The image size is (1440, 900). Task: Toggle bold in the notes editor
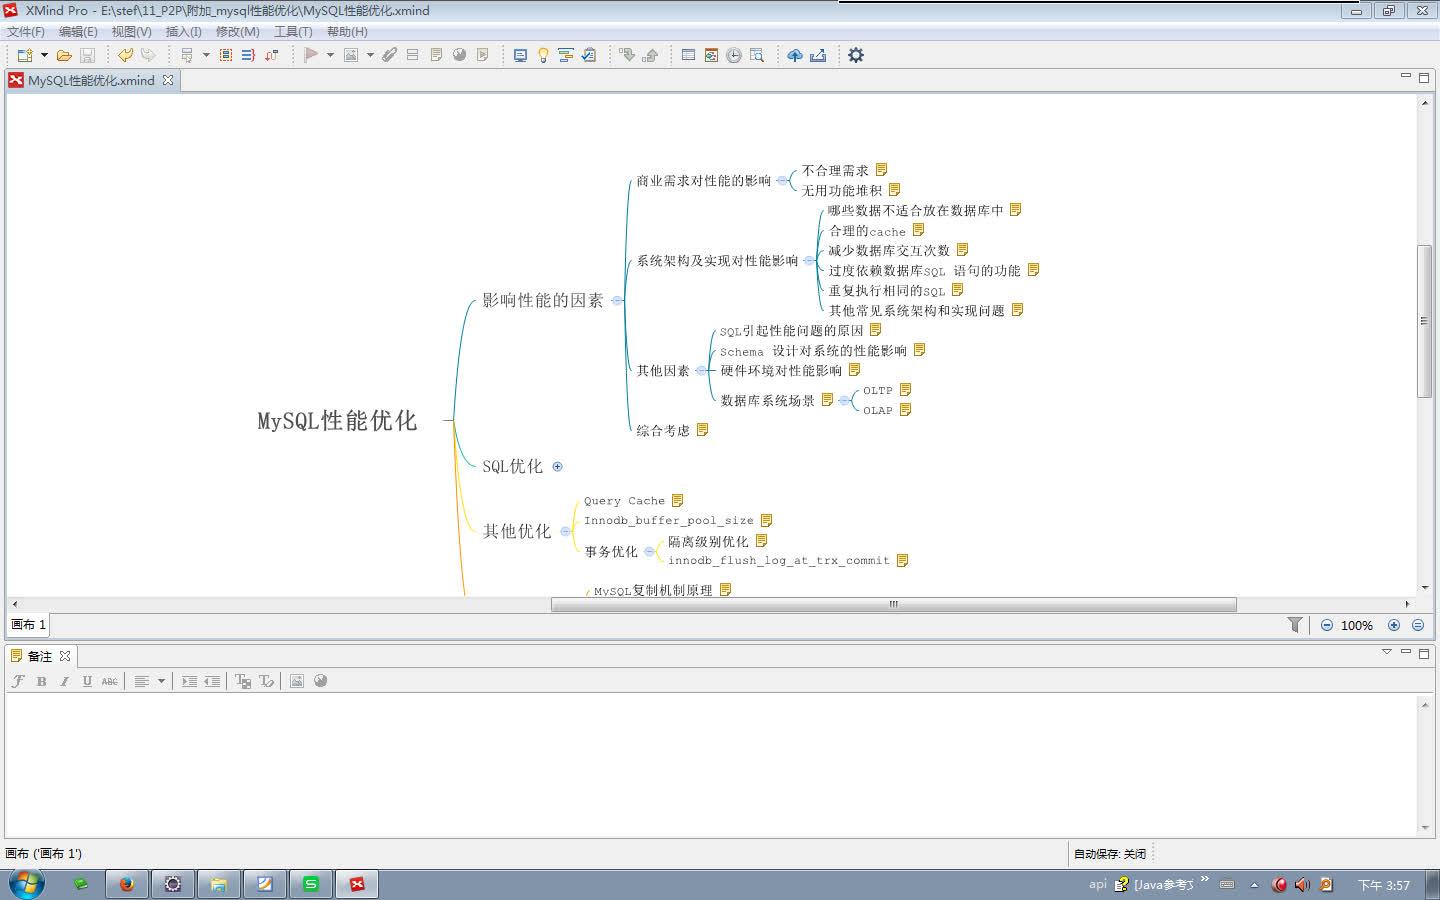coord(41,681)
